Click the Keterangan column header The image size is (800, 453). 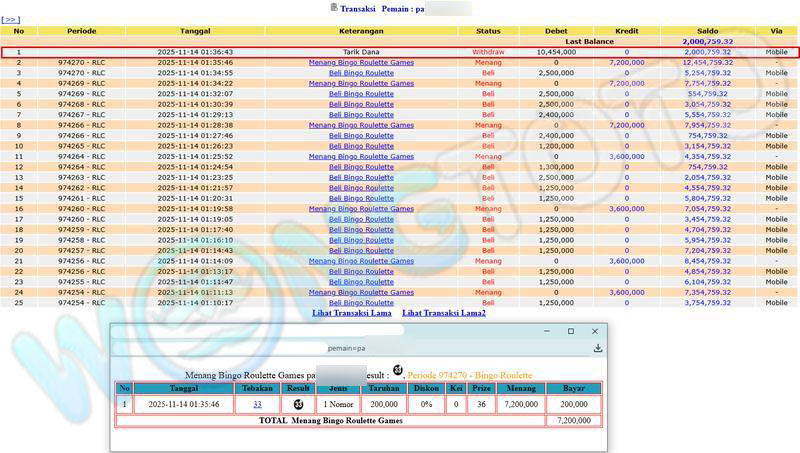click(361, 31)
